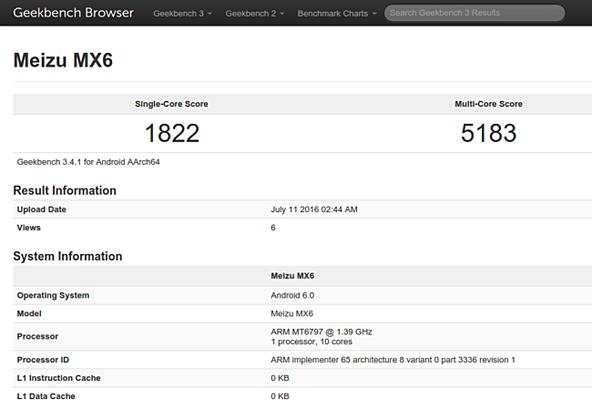Click the Upload Date label
592x400 pixels.
tap(42, 209)
